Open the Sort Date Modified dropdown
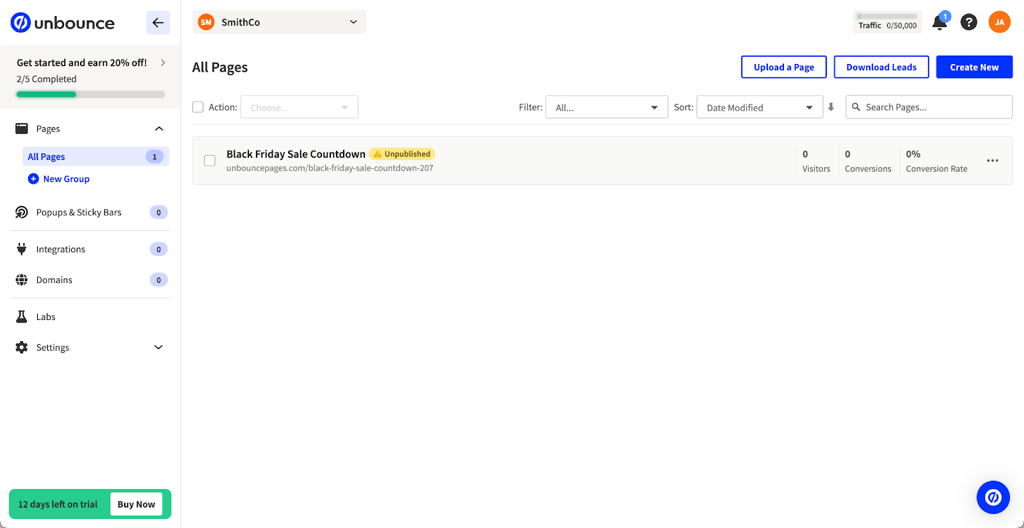 pos(760,107)
